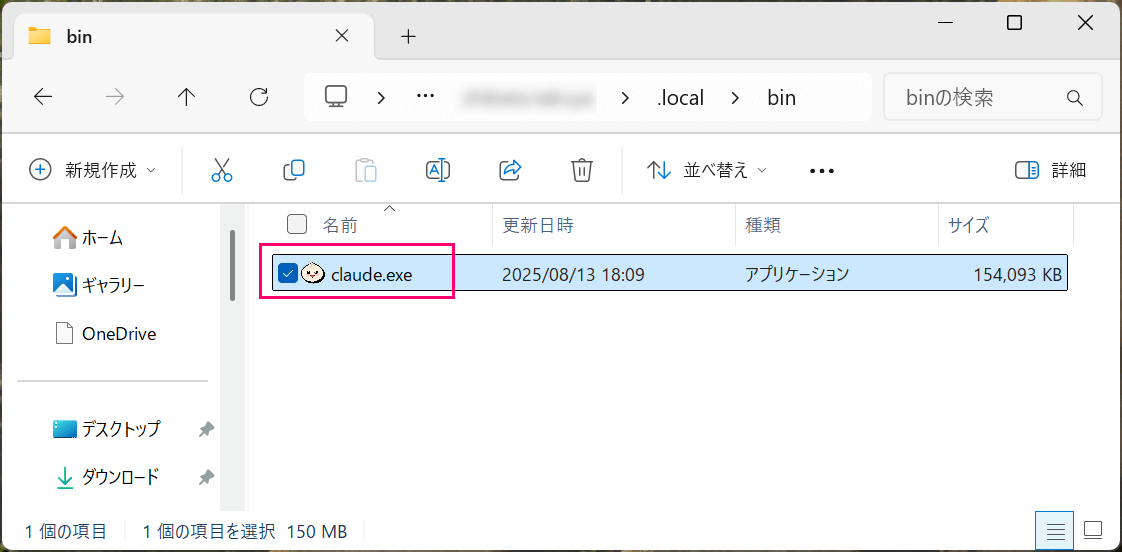Image resolution: width=1122 pixels, height=552 pixels.
Task: Open ギャラリー in the navigation pane
Action: (99, 286)
